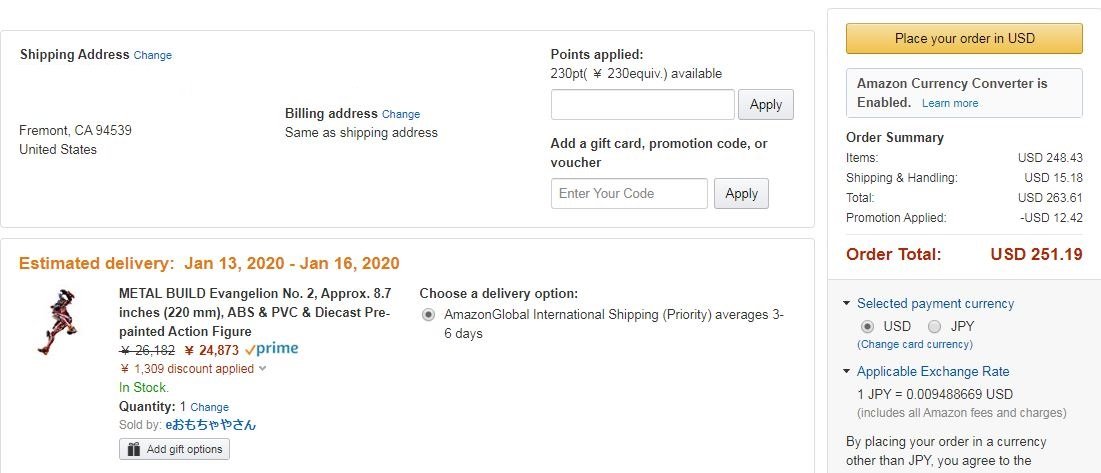1101x473 pixels.
Task: Change the billing address
Action: click(401, 114)
